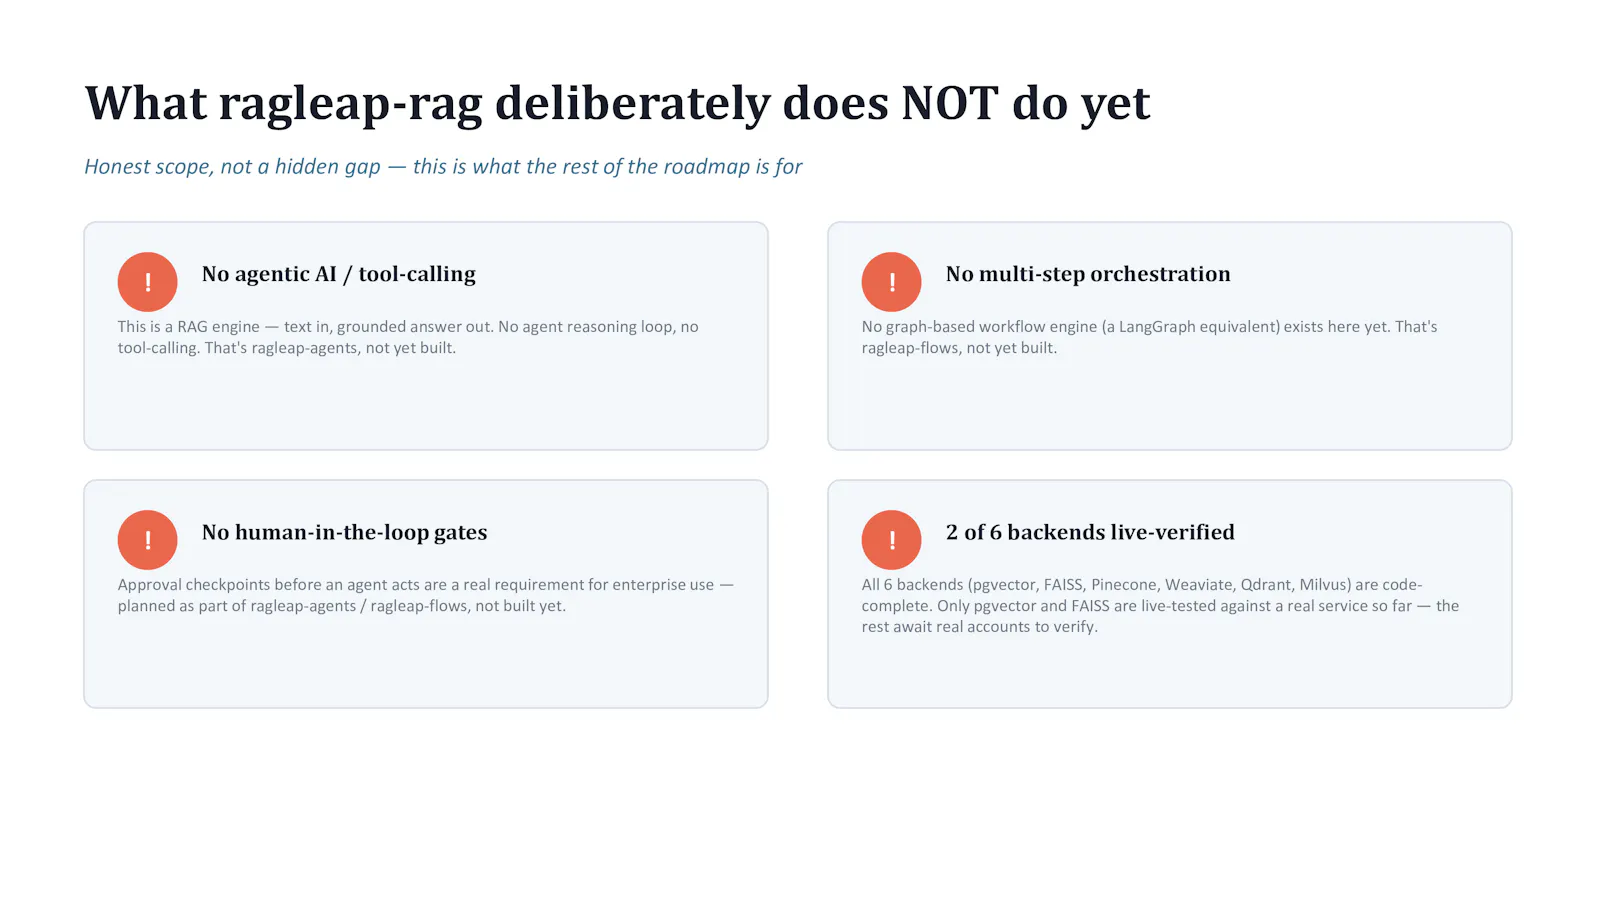Click the warning icon beside No human-in-the-loop gates
The image size is (1600, 900).
click(x=147, y=540)
